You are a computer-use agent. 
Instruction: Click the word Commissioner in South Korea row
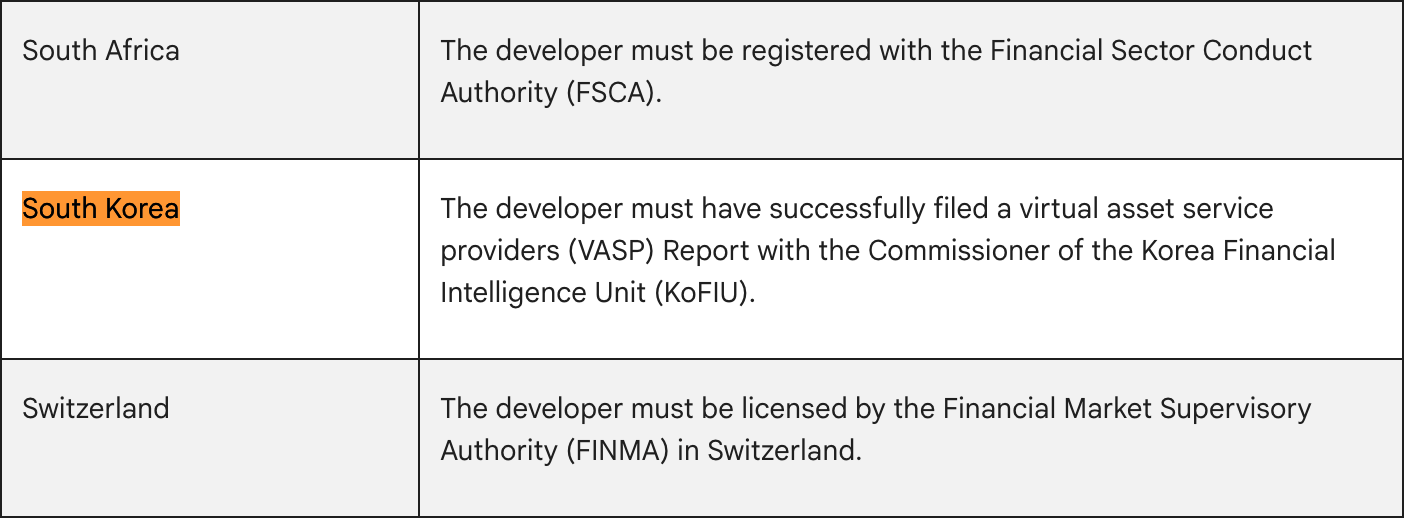point(962,251)
